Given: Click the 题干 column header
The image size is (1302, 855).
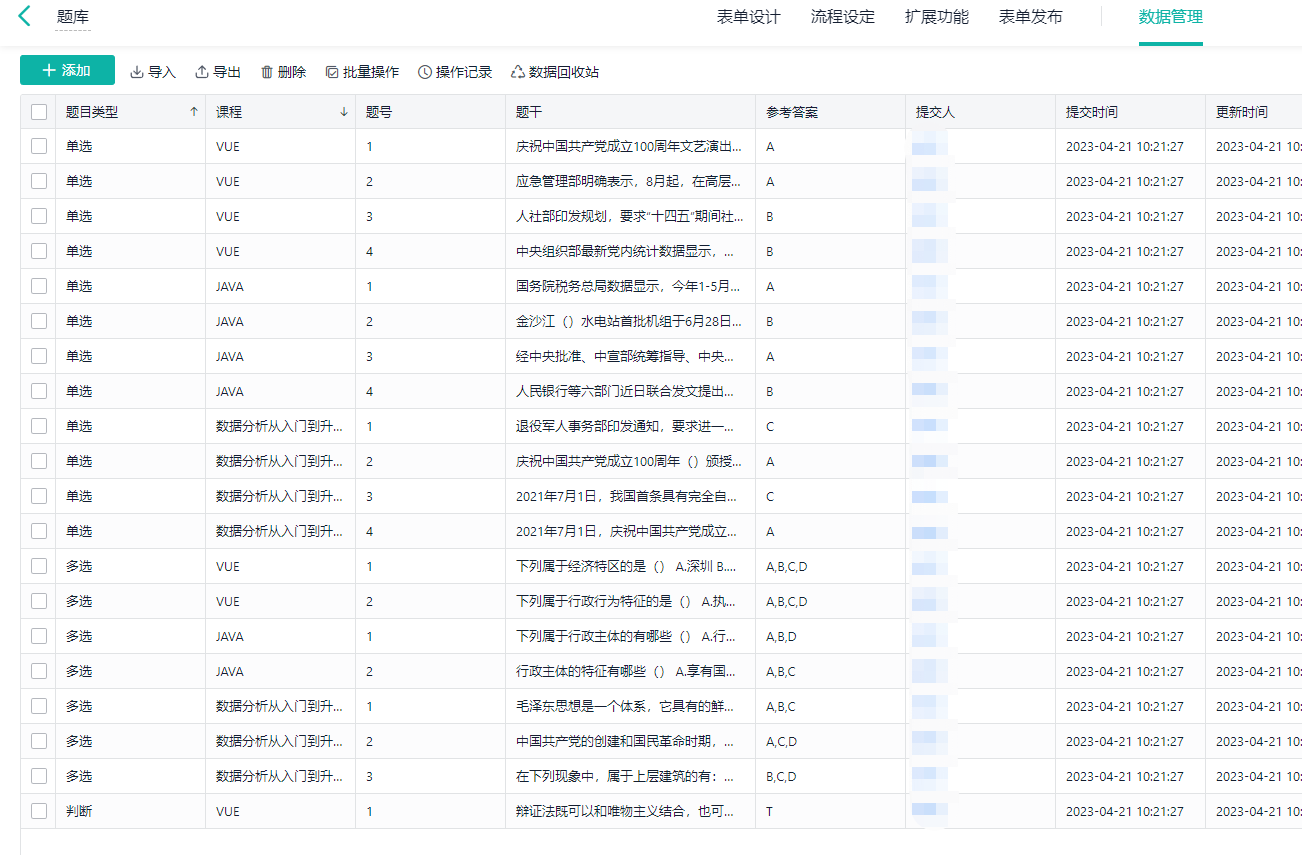Looking at the screenshot, I should pyautogui.click(x=630, y=112).
